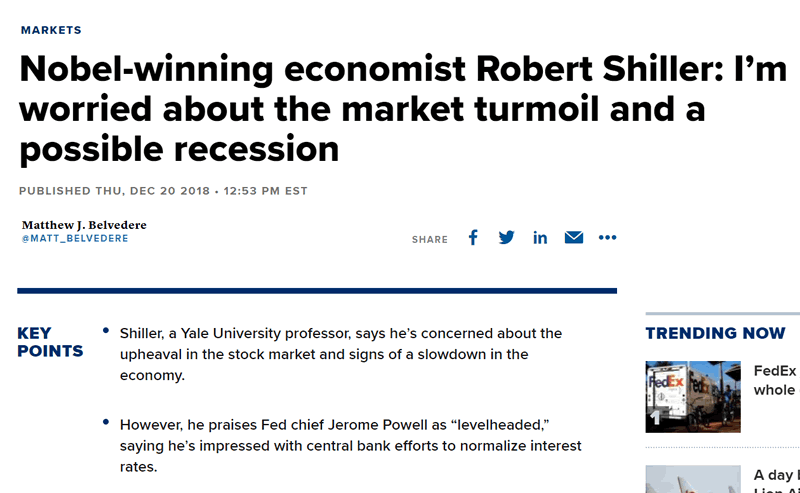Open the 'A day' trending headline
The width and height of the screenshot is (800, 493).
pyautogui.click(x=775, y=476)
